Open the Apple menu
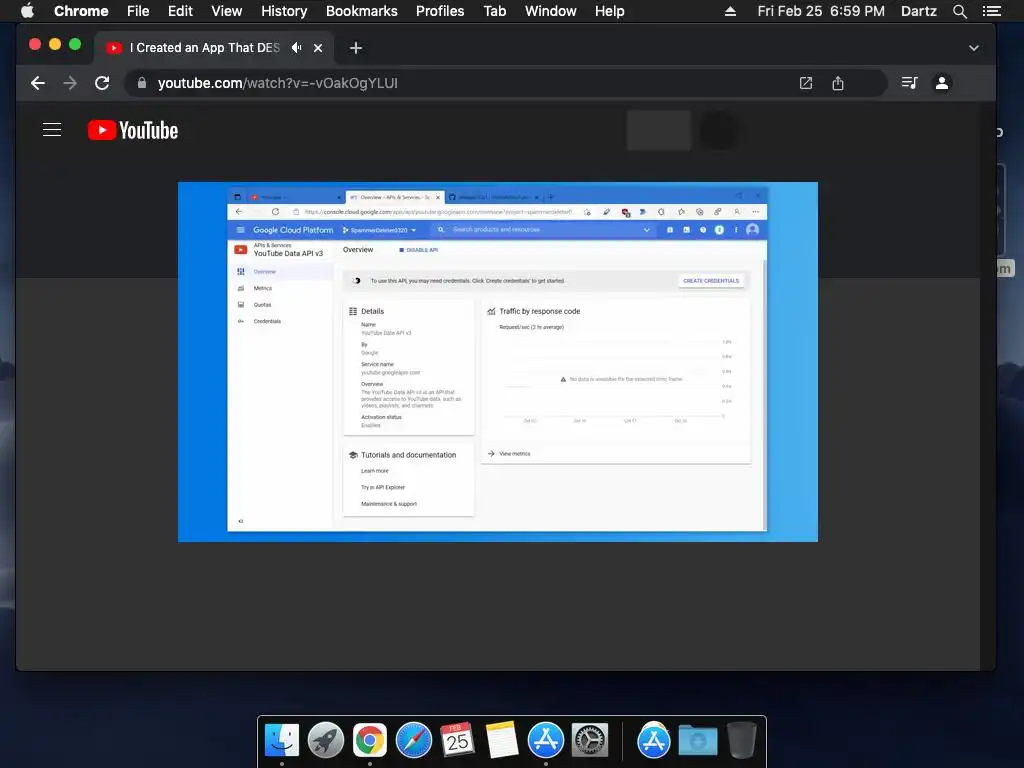This screenshot has height=768, width=1024. coord(27,11)
